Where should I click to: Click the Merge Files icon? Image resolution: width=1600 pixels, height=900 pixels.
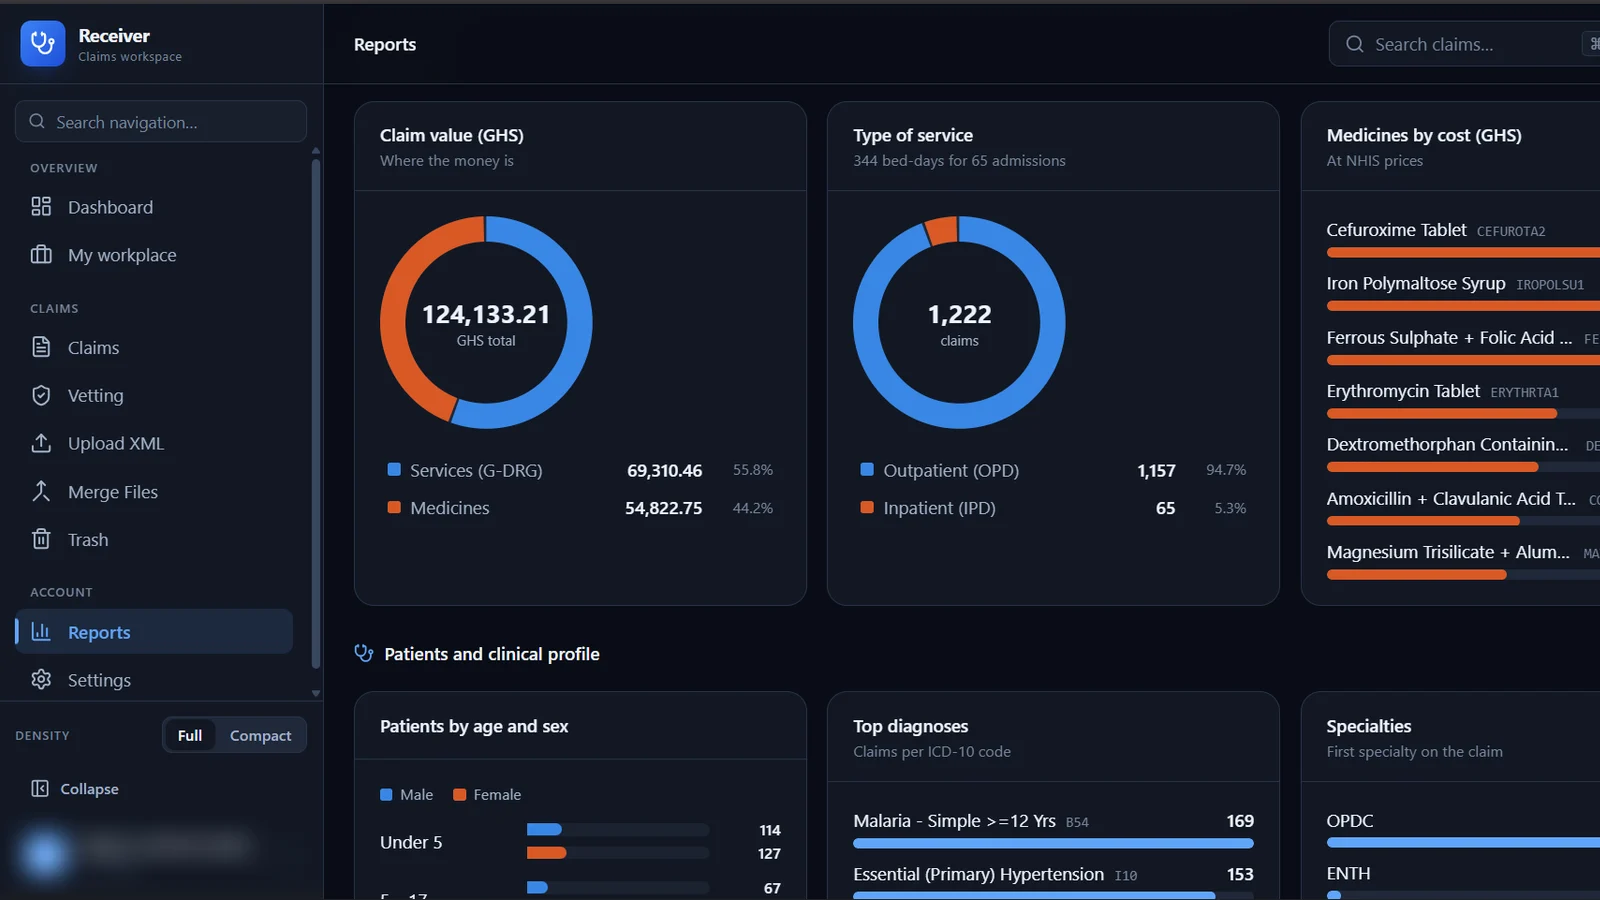pos(41,491)
